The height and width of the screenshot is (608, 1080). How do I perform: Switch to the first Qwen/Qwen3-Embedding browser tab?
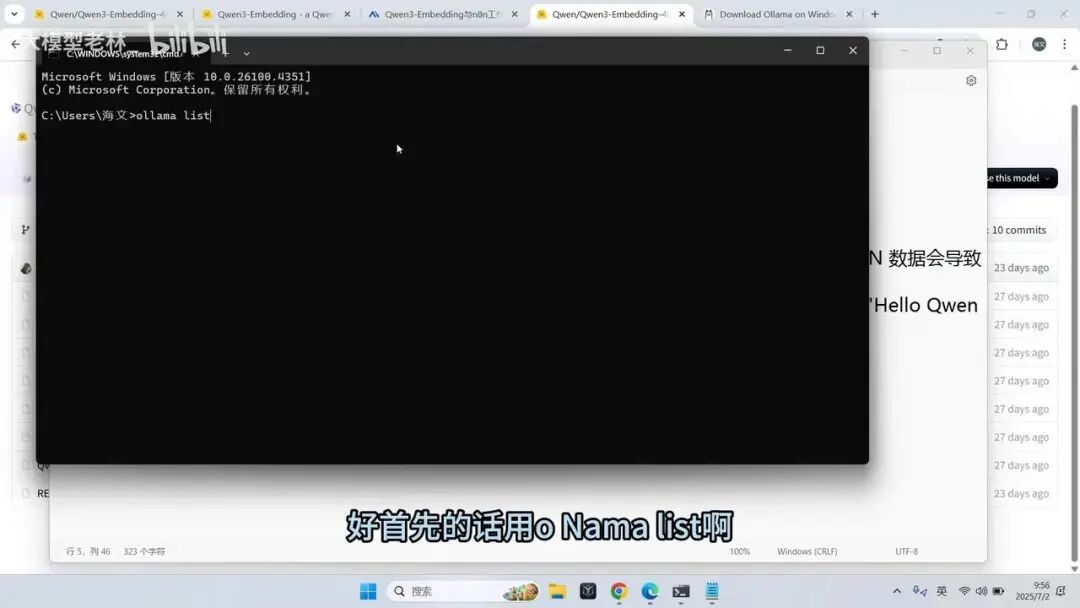coord(107,14)
